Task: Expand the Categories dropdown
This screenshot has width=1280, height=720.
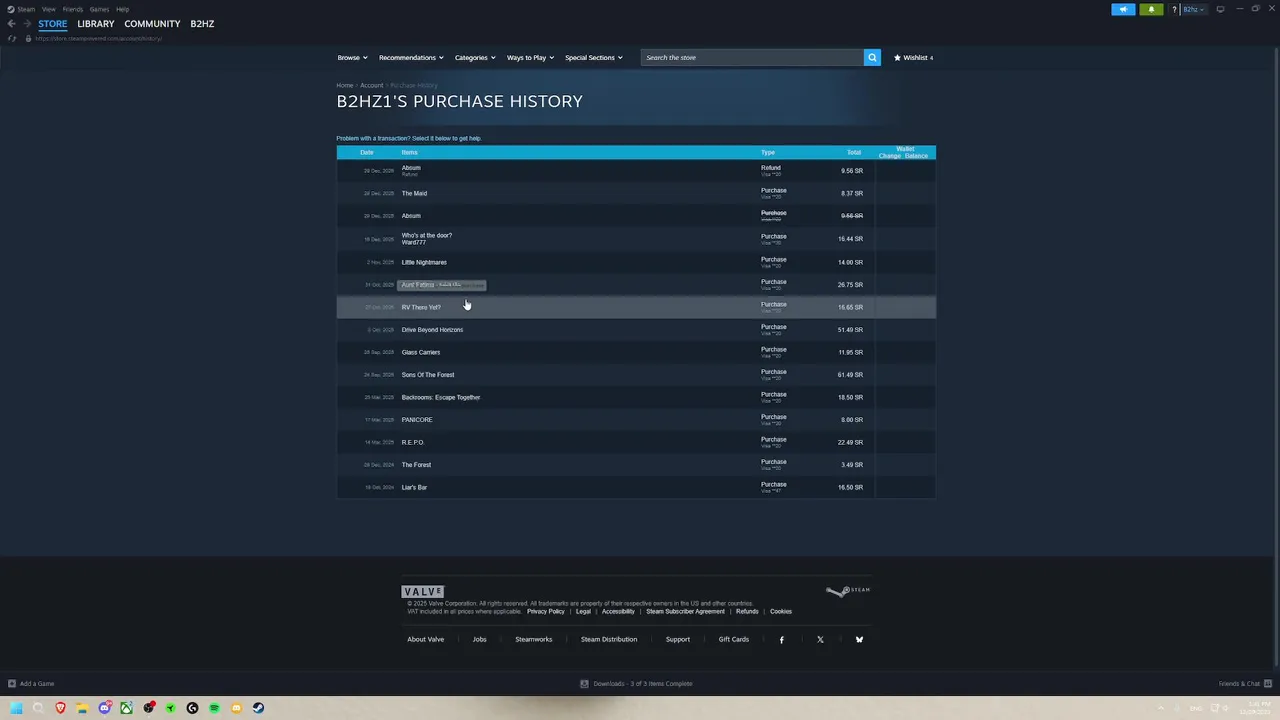Action: [x=475, y=58]
